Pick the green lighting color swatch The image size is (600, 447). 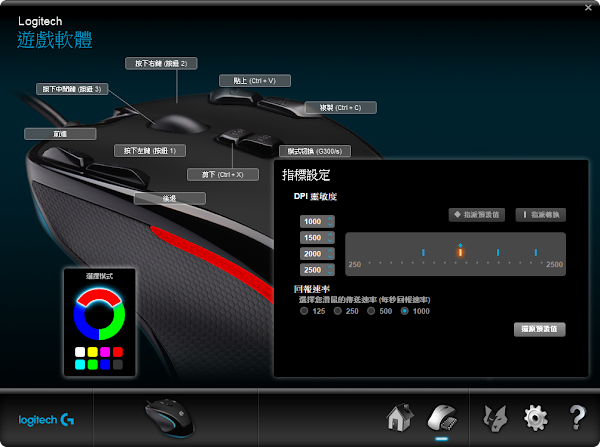tap(93, 364)
